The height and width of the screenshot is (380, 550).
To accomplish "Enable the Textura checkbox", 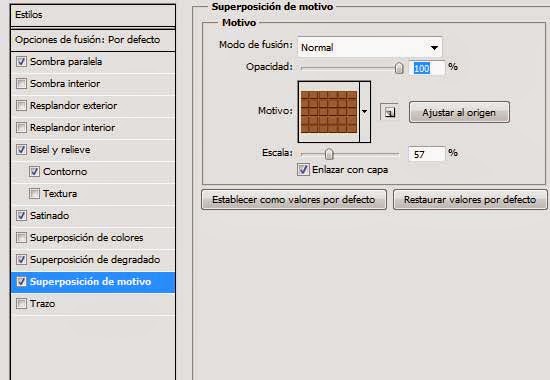I will coord(34,193).
